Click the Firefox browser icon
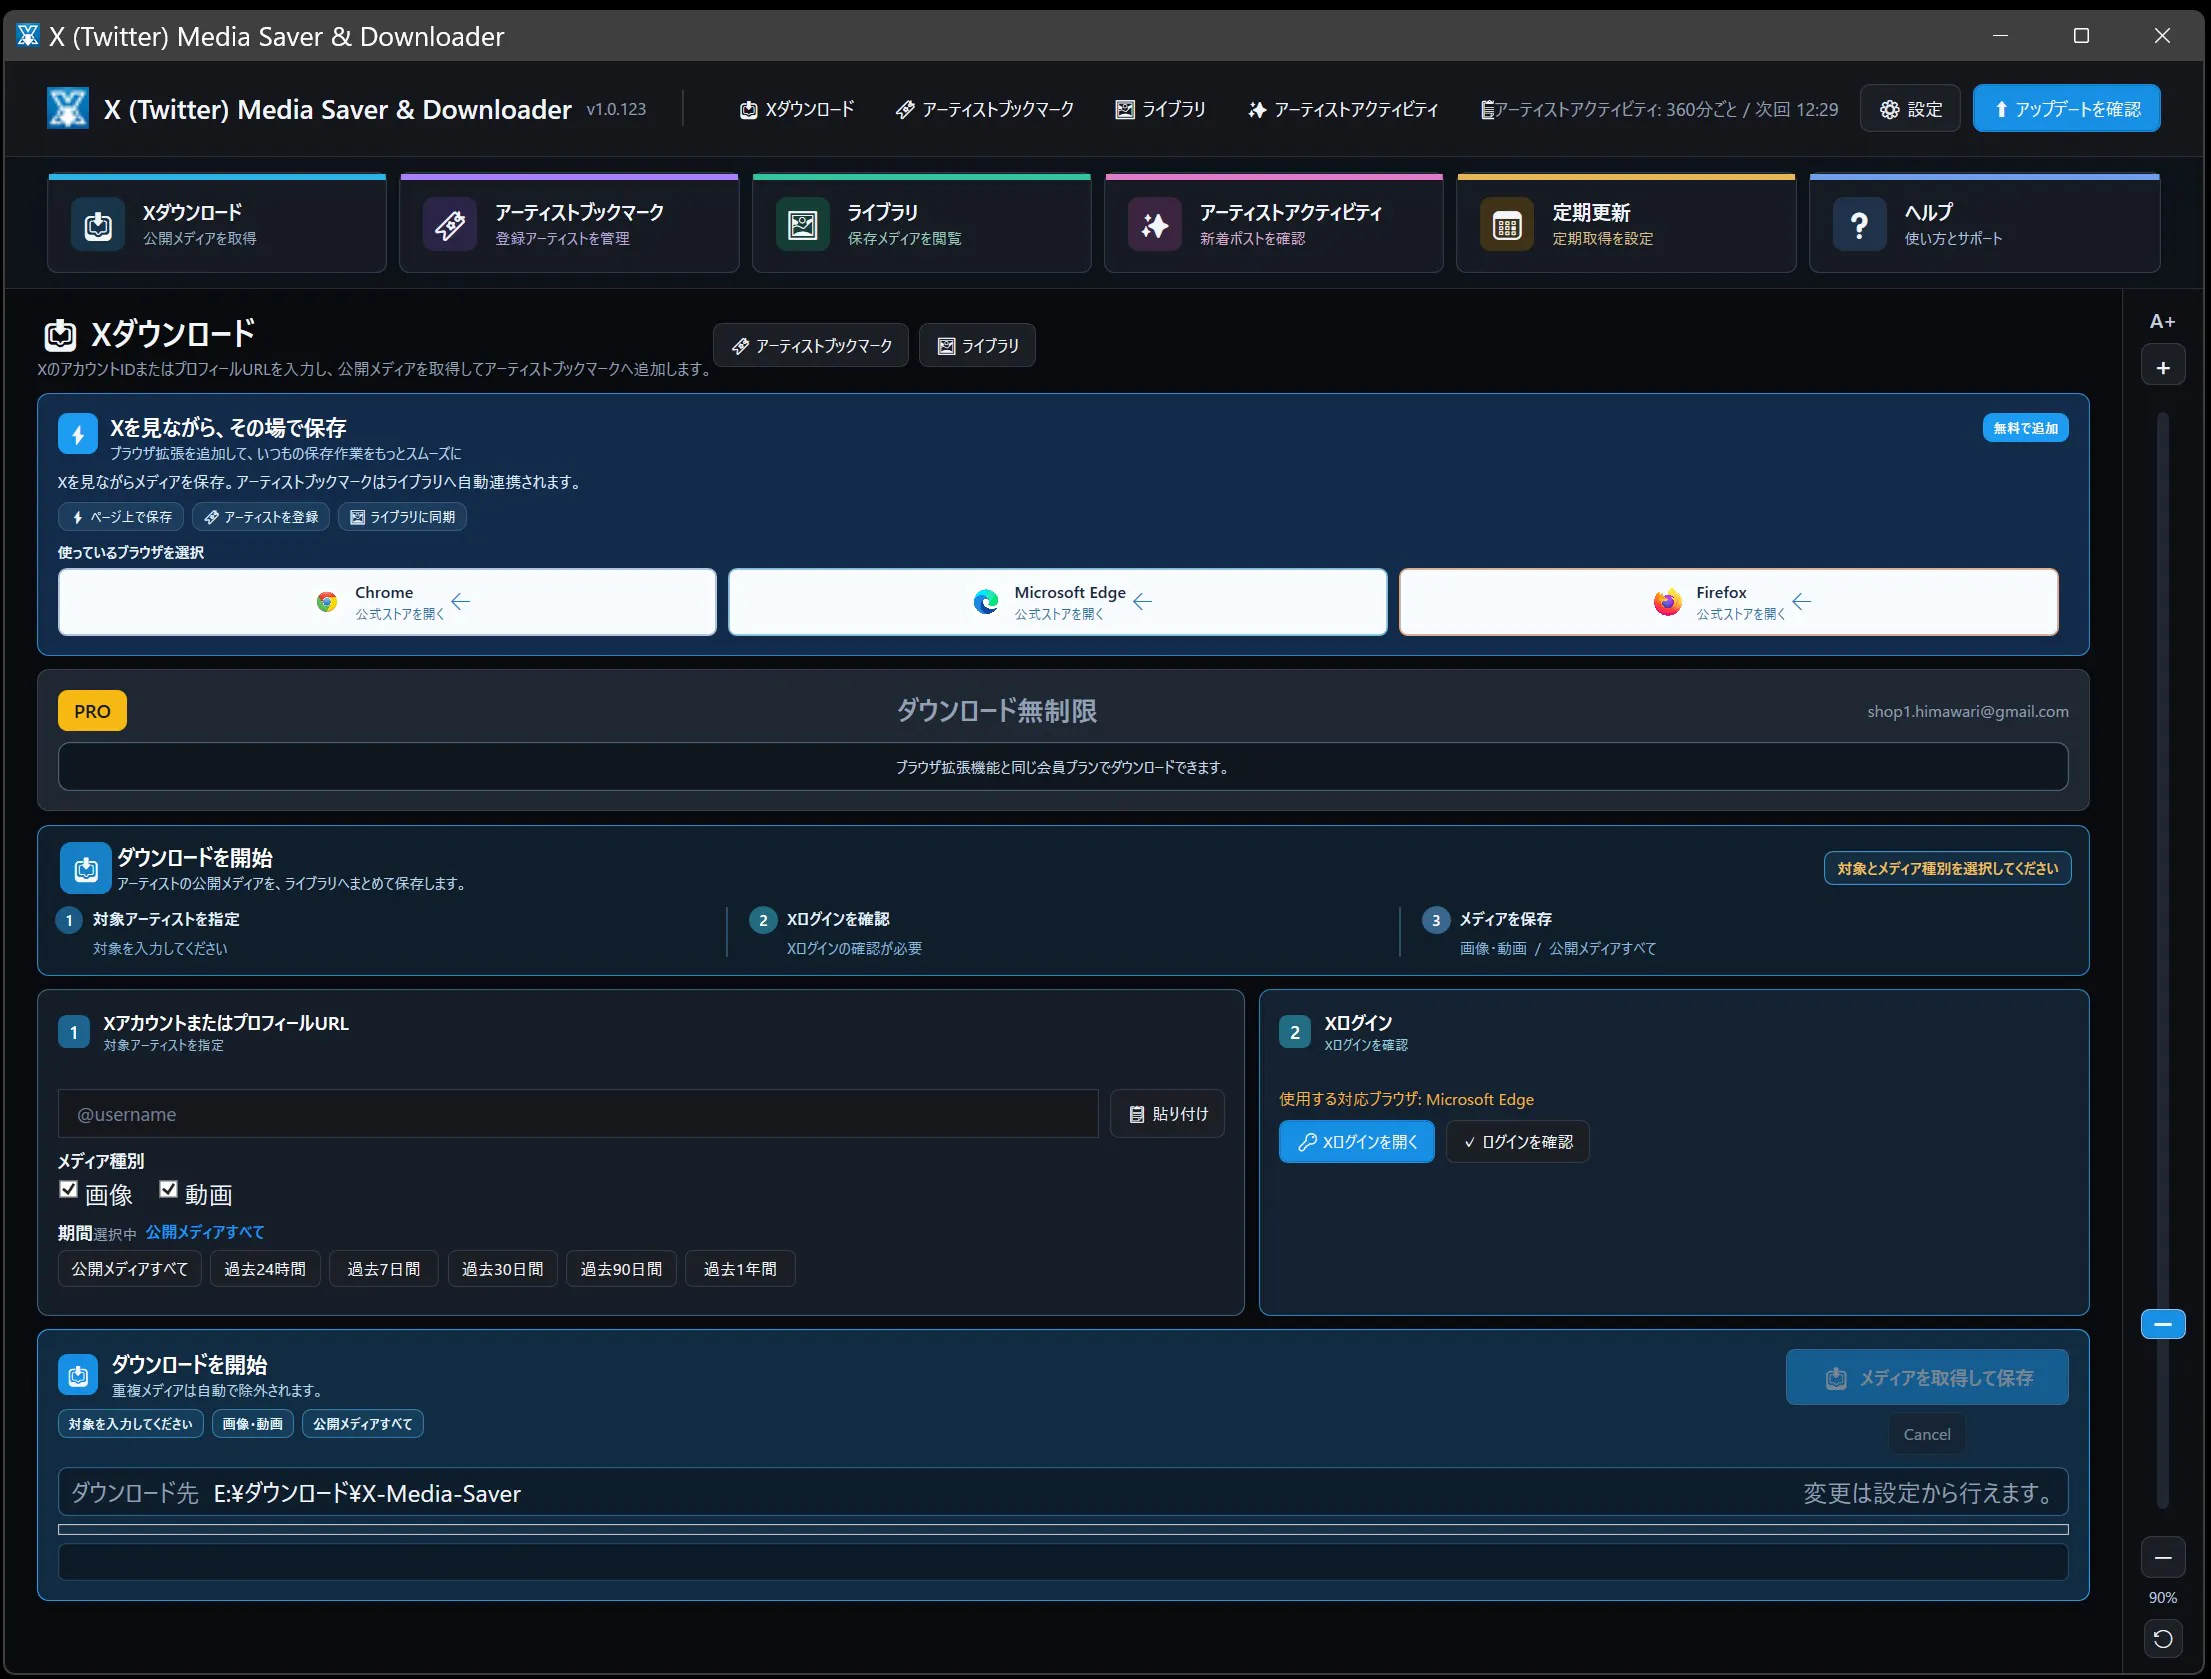This screenshot has height=1679, width=2211. (x=1667, y=602)
